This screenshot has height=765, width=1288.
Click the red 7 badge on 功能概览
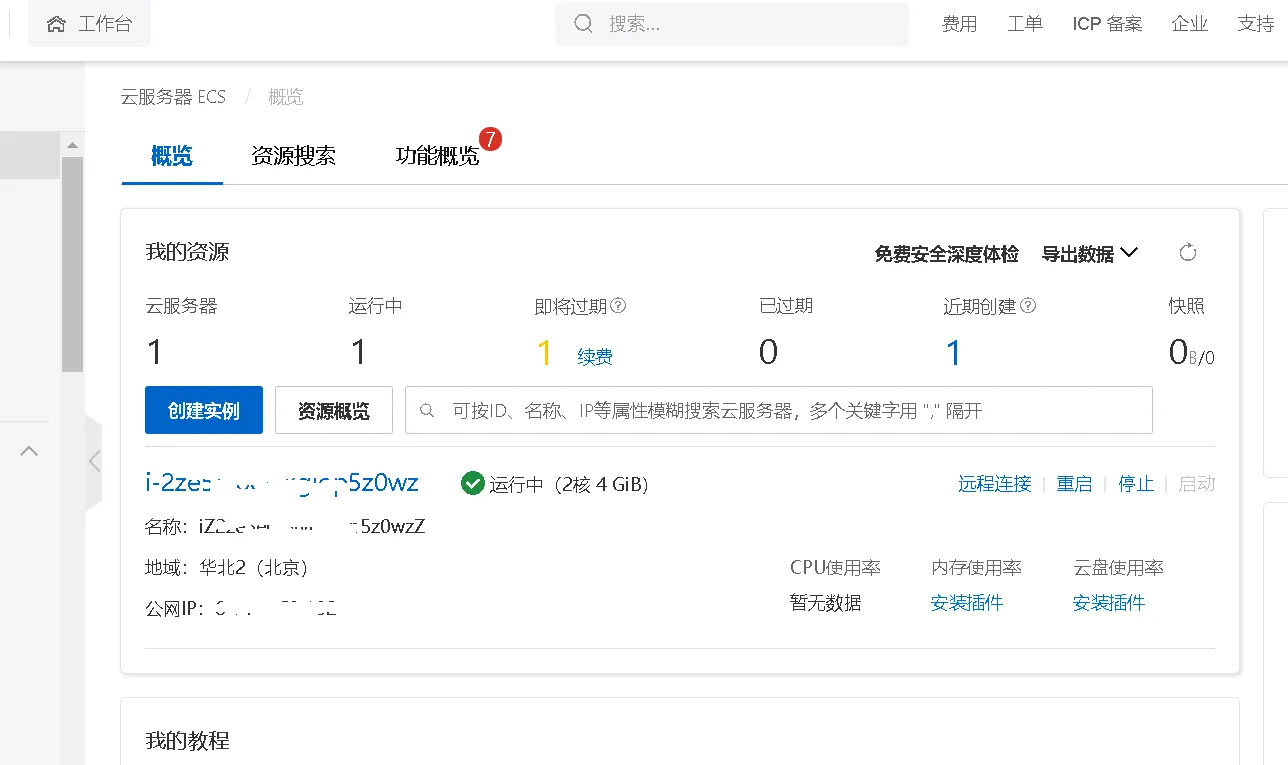[490, 138]
